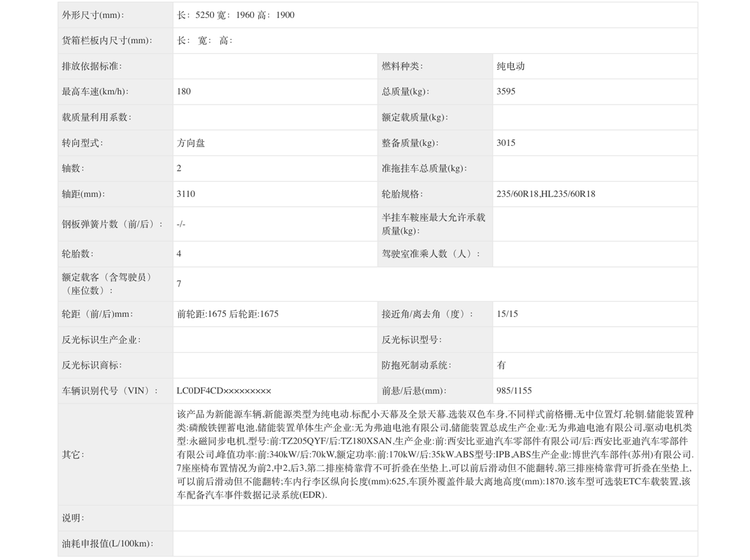
Task: Select the curb weight value 3015
Action: (506, 143)
